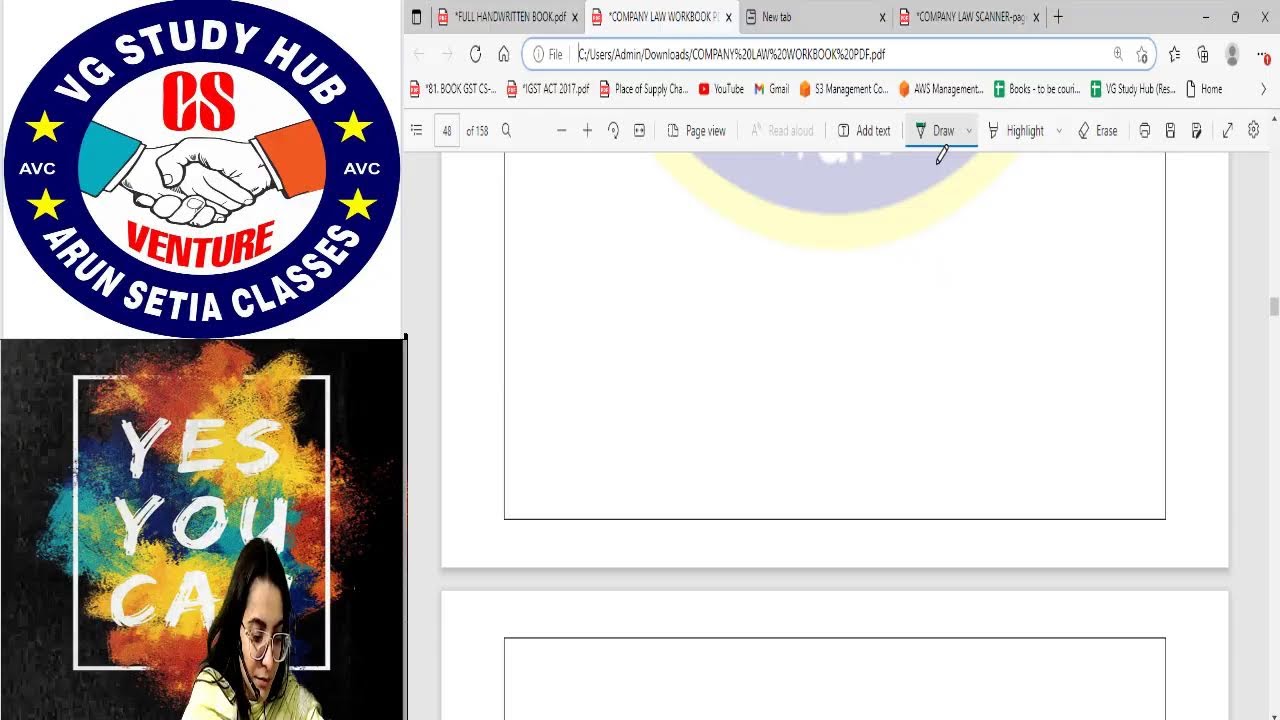Image resolution: width=1280 pixels, height=720 pixels.
Task: Open the browser profile avatar
Action: pyautogui.click(x=1232, y=54)
